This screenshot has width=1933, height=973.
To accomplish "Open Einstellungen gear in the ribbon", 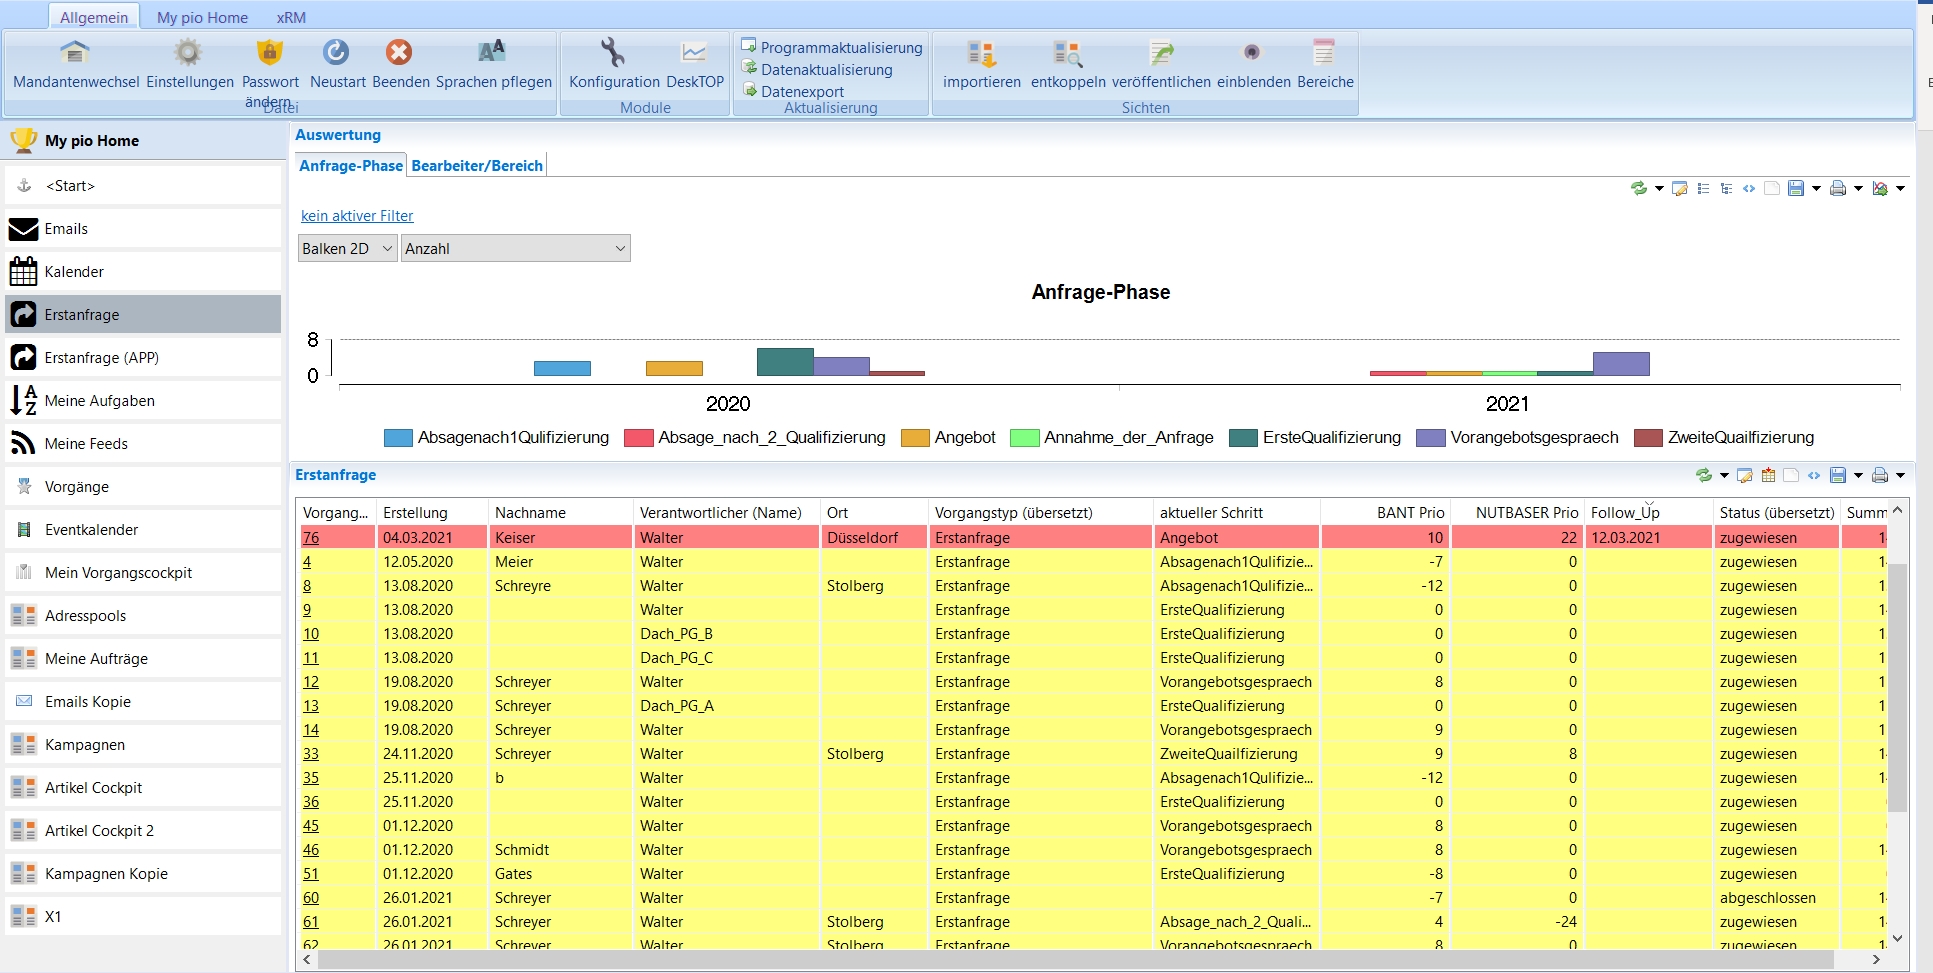I will 188,53.
